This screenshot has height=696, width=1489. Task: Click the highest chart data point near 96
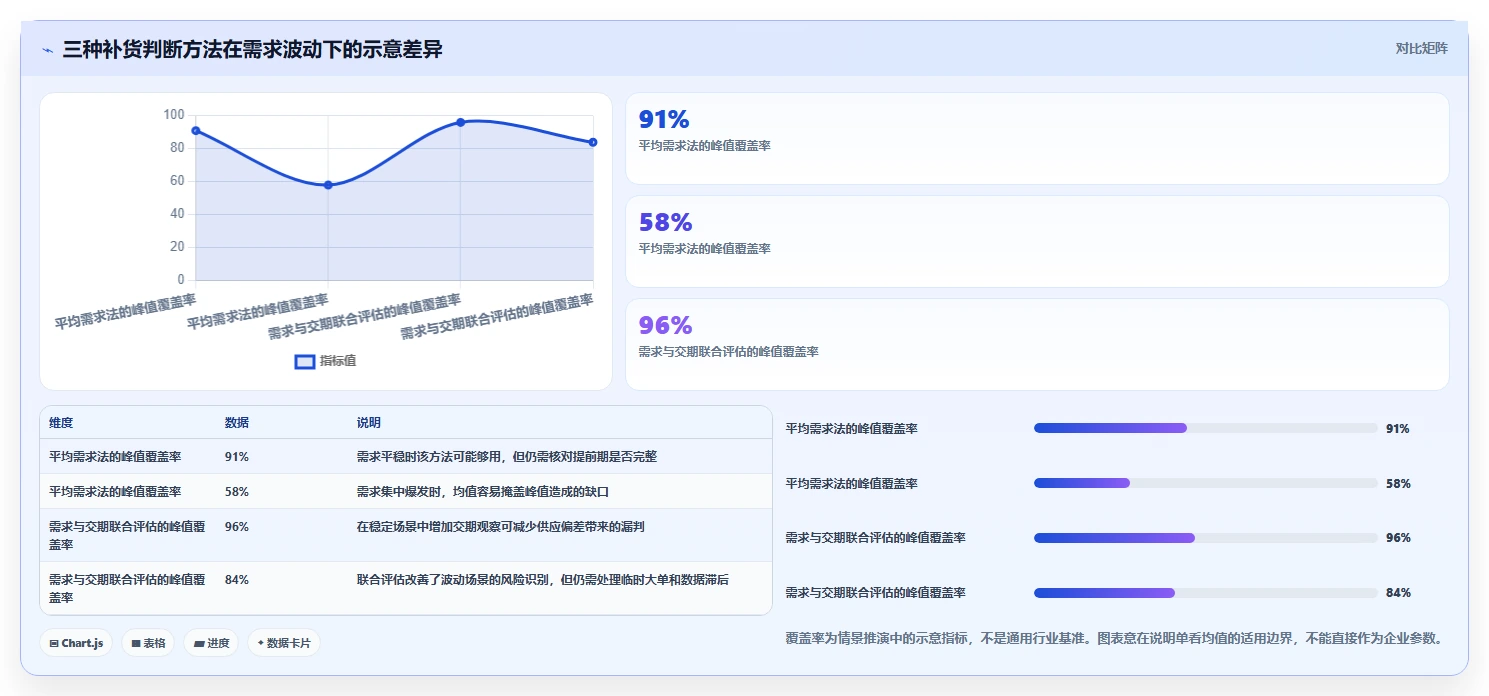[460, 122]
